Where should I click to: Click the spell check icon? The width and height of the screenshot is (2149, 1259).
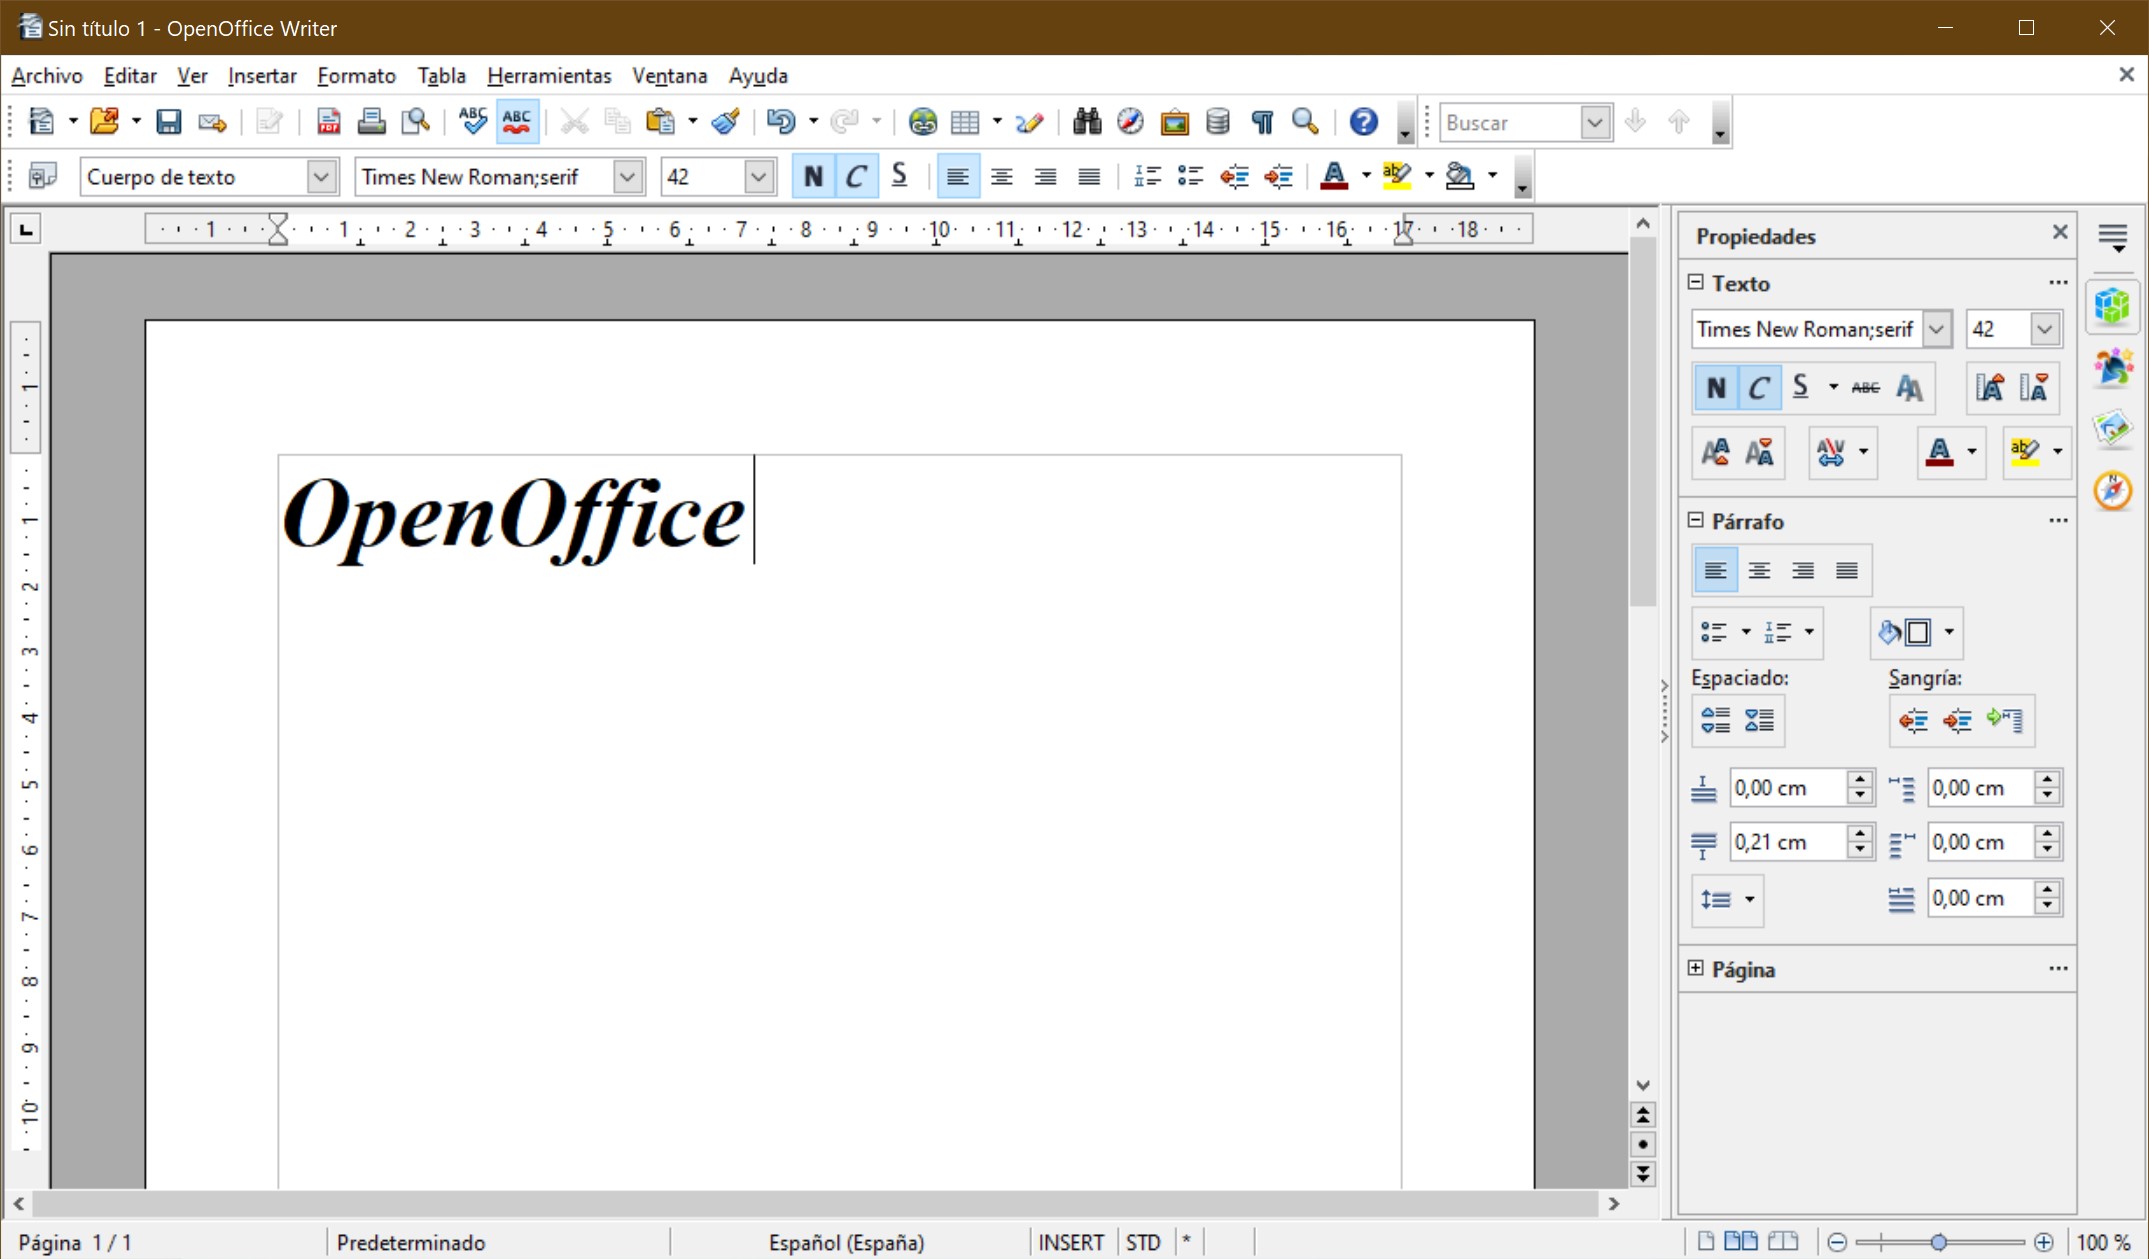pos(472,121)
